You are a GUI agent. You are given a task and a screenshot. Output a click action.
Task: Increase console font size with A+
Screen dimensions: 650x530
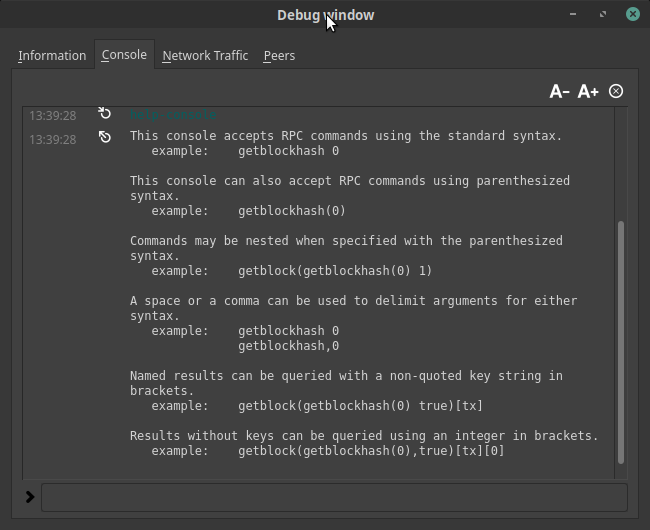click(588, 91)
